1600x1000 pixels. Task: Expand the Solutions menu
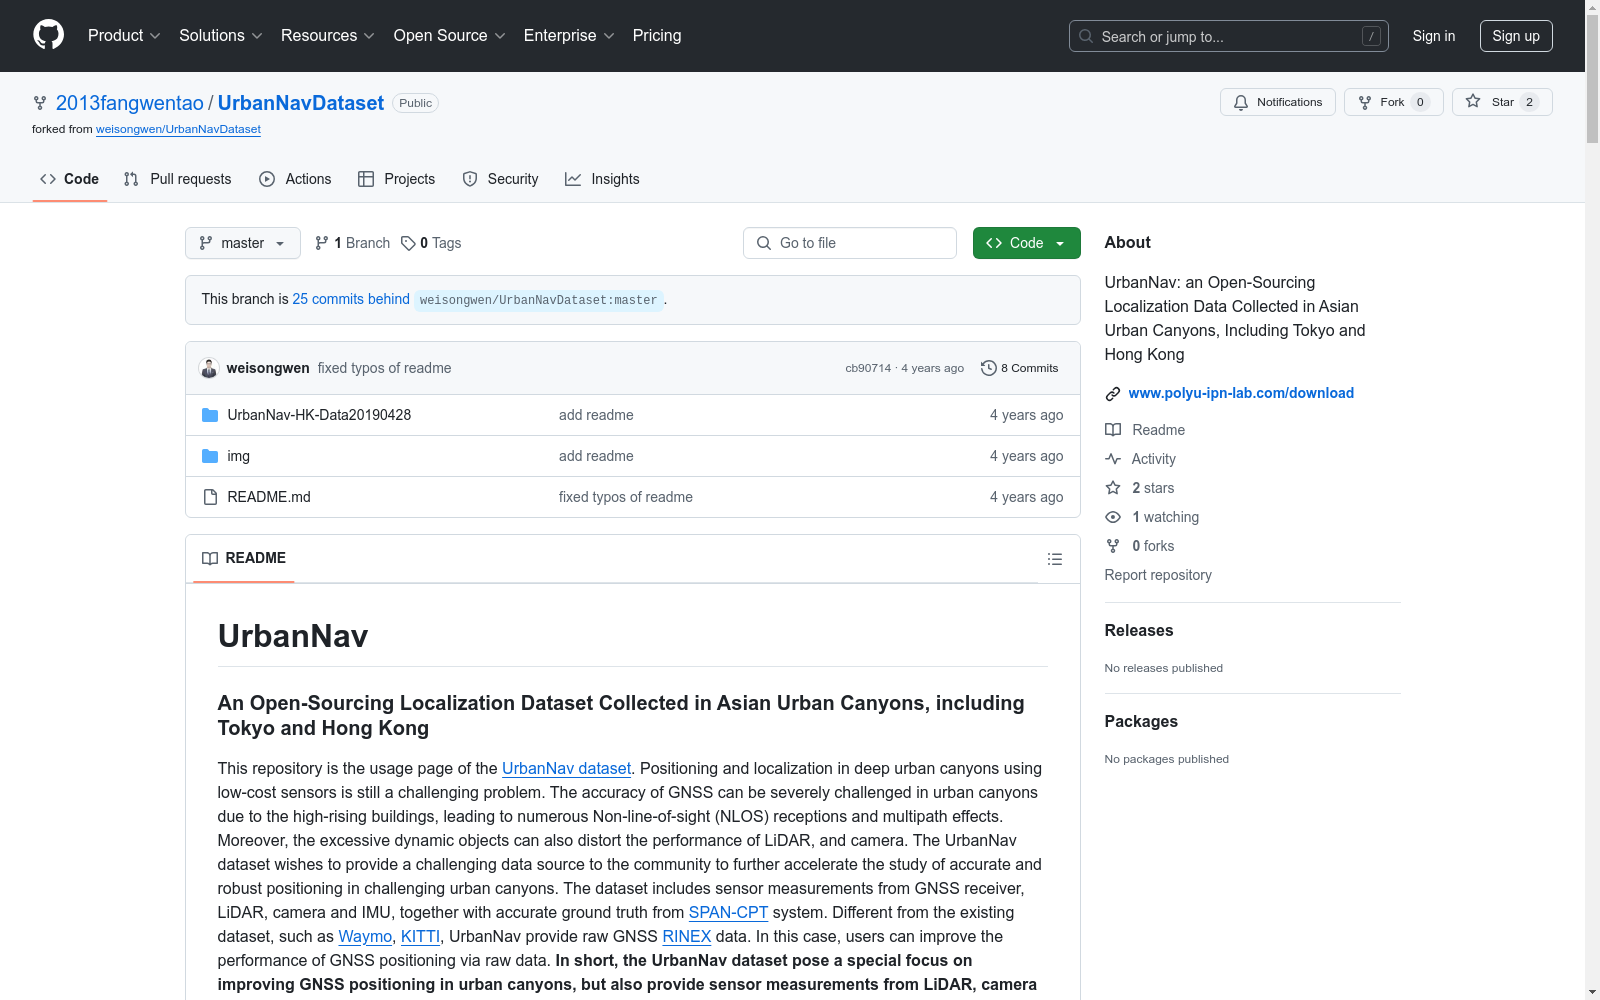click(221, 36)
